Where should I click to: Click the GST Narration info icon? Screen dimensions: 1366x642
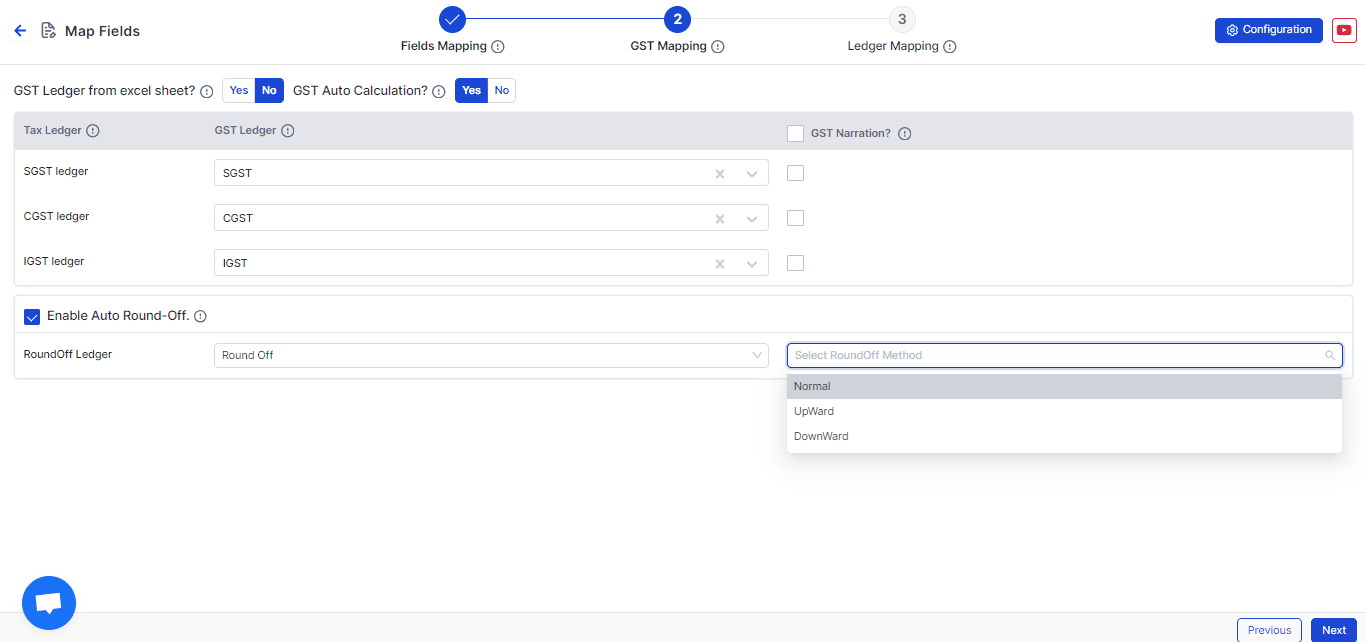(905, 134)
